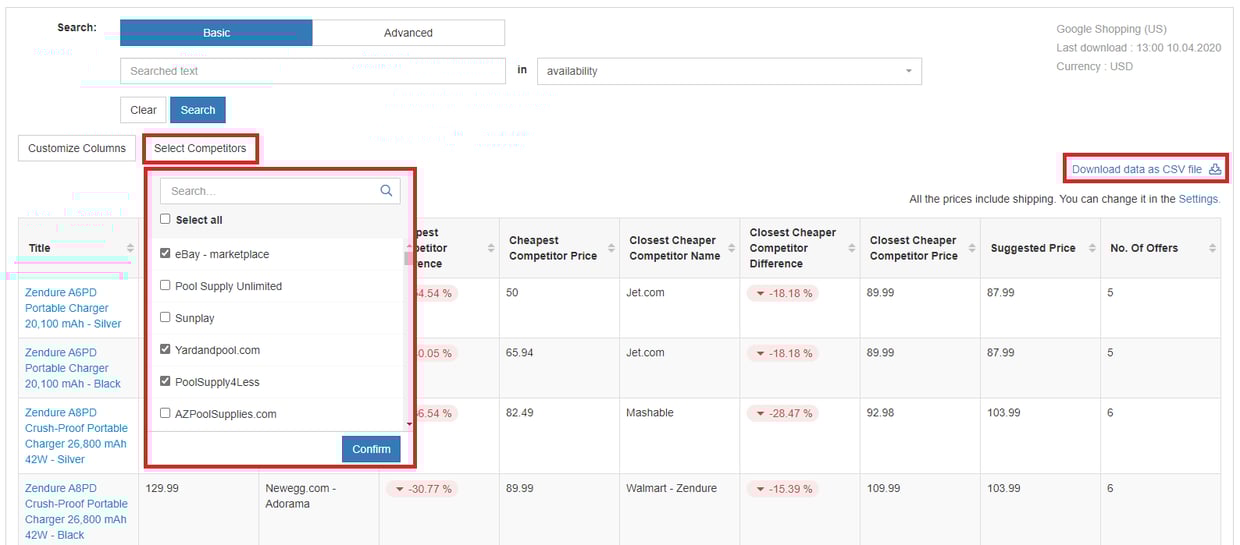The image size is (1240, 545).
Task: Sort by Closest Cheaper Competitor Name arrows
Action: [x=731, y=248]
